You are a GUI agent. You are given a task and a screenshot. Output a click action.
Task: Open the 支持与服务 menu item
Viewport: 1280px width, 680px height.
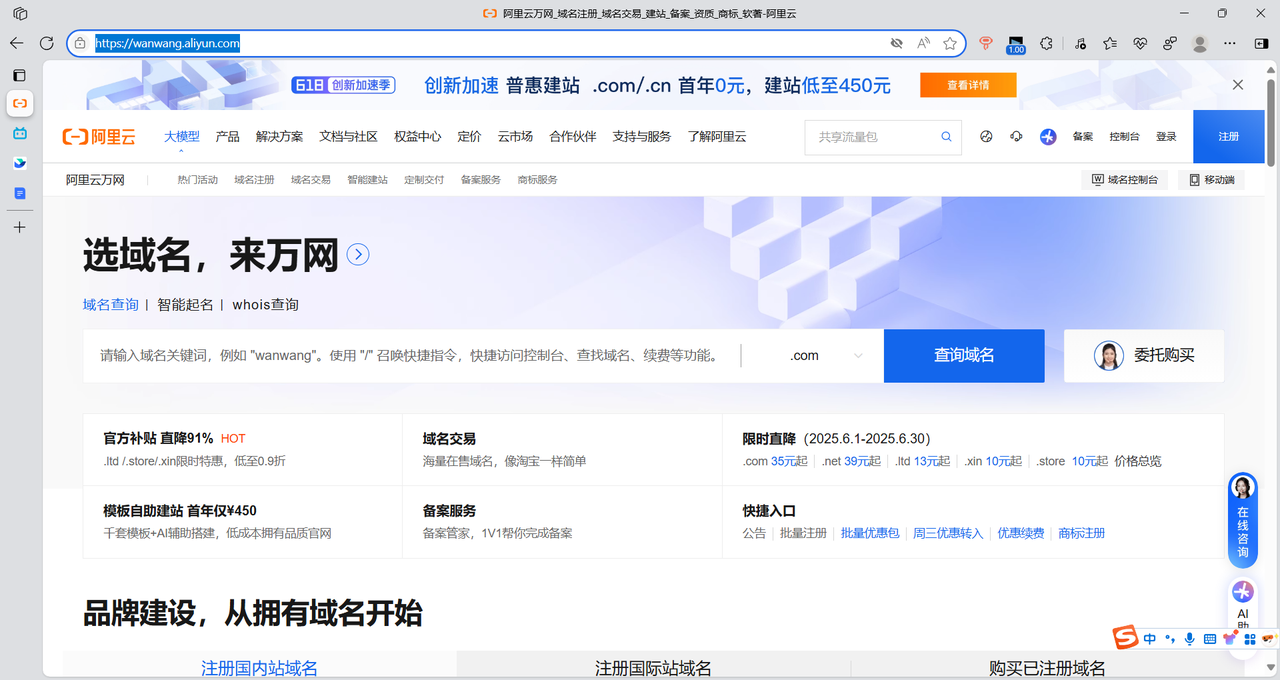click(x=642, y=137)
